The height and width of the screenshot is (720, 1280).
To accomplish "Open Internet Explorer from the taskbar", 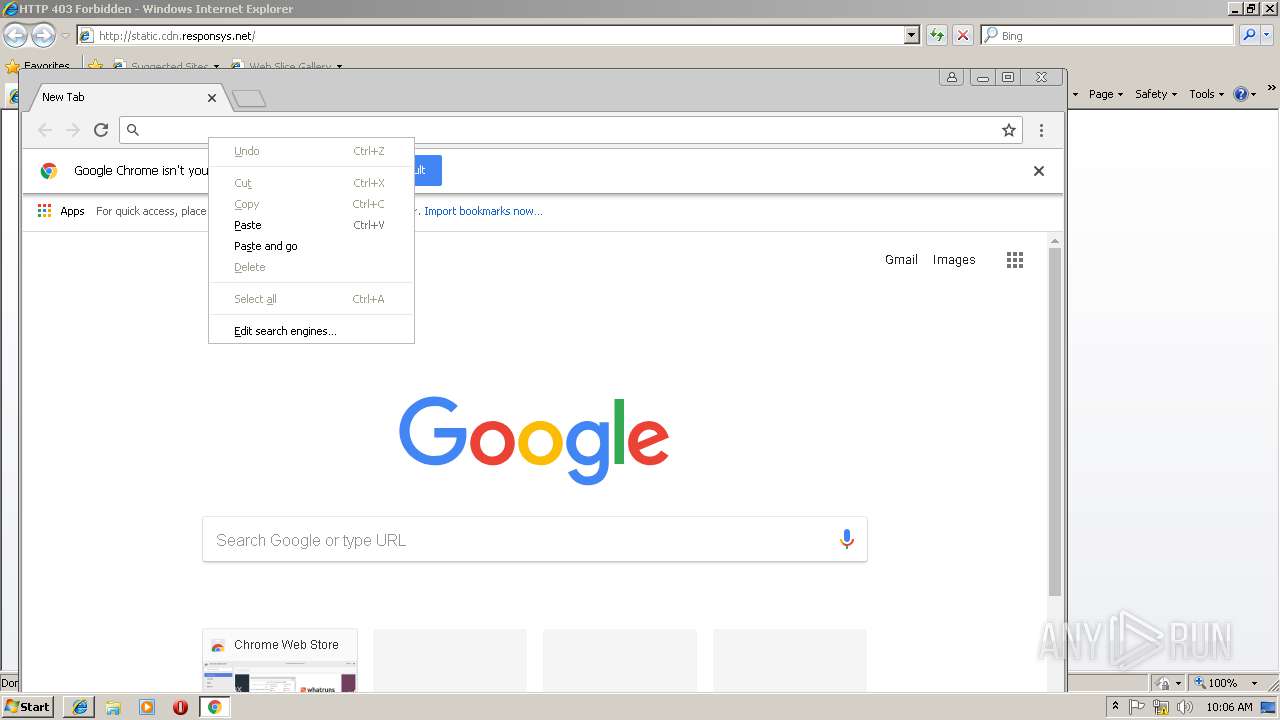I will (80, 707).
